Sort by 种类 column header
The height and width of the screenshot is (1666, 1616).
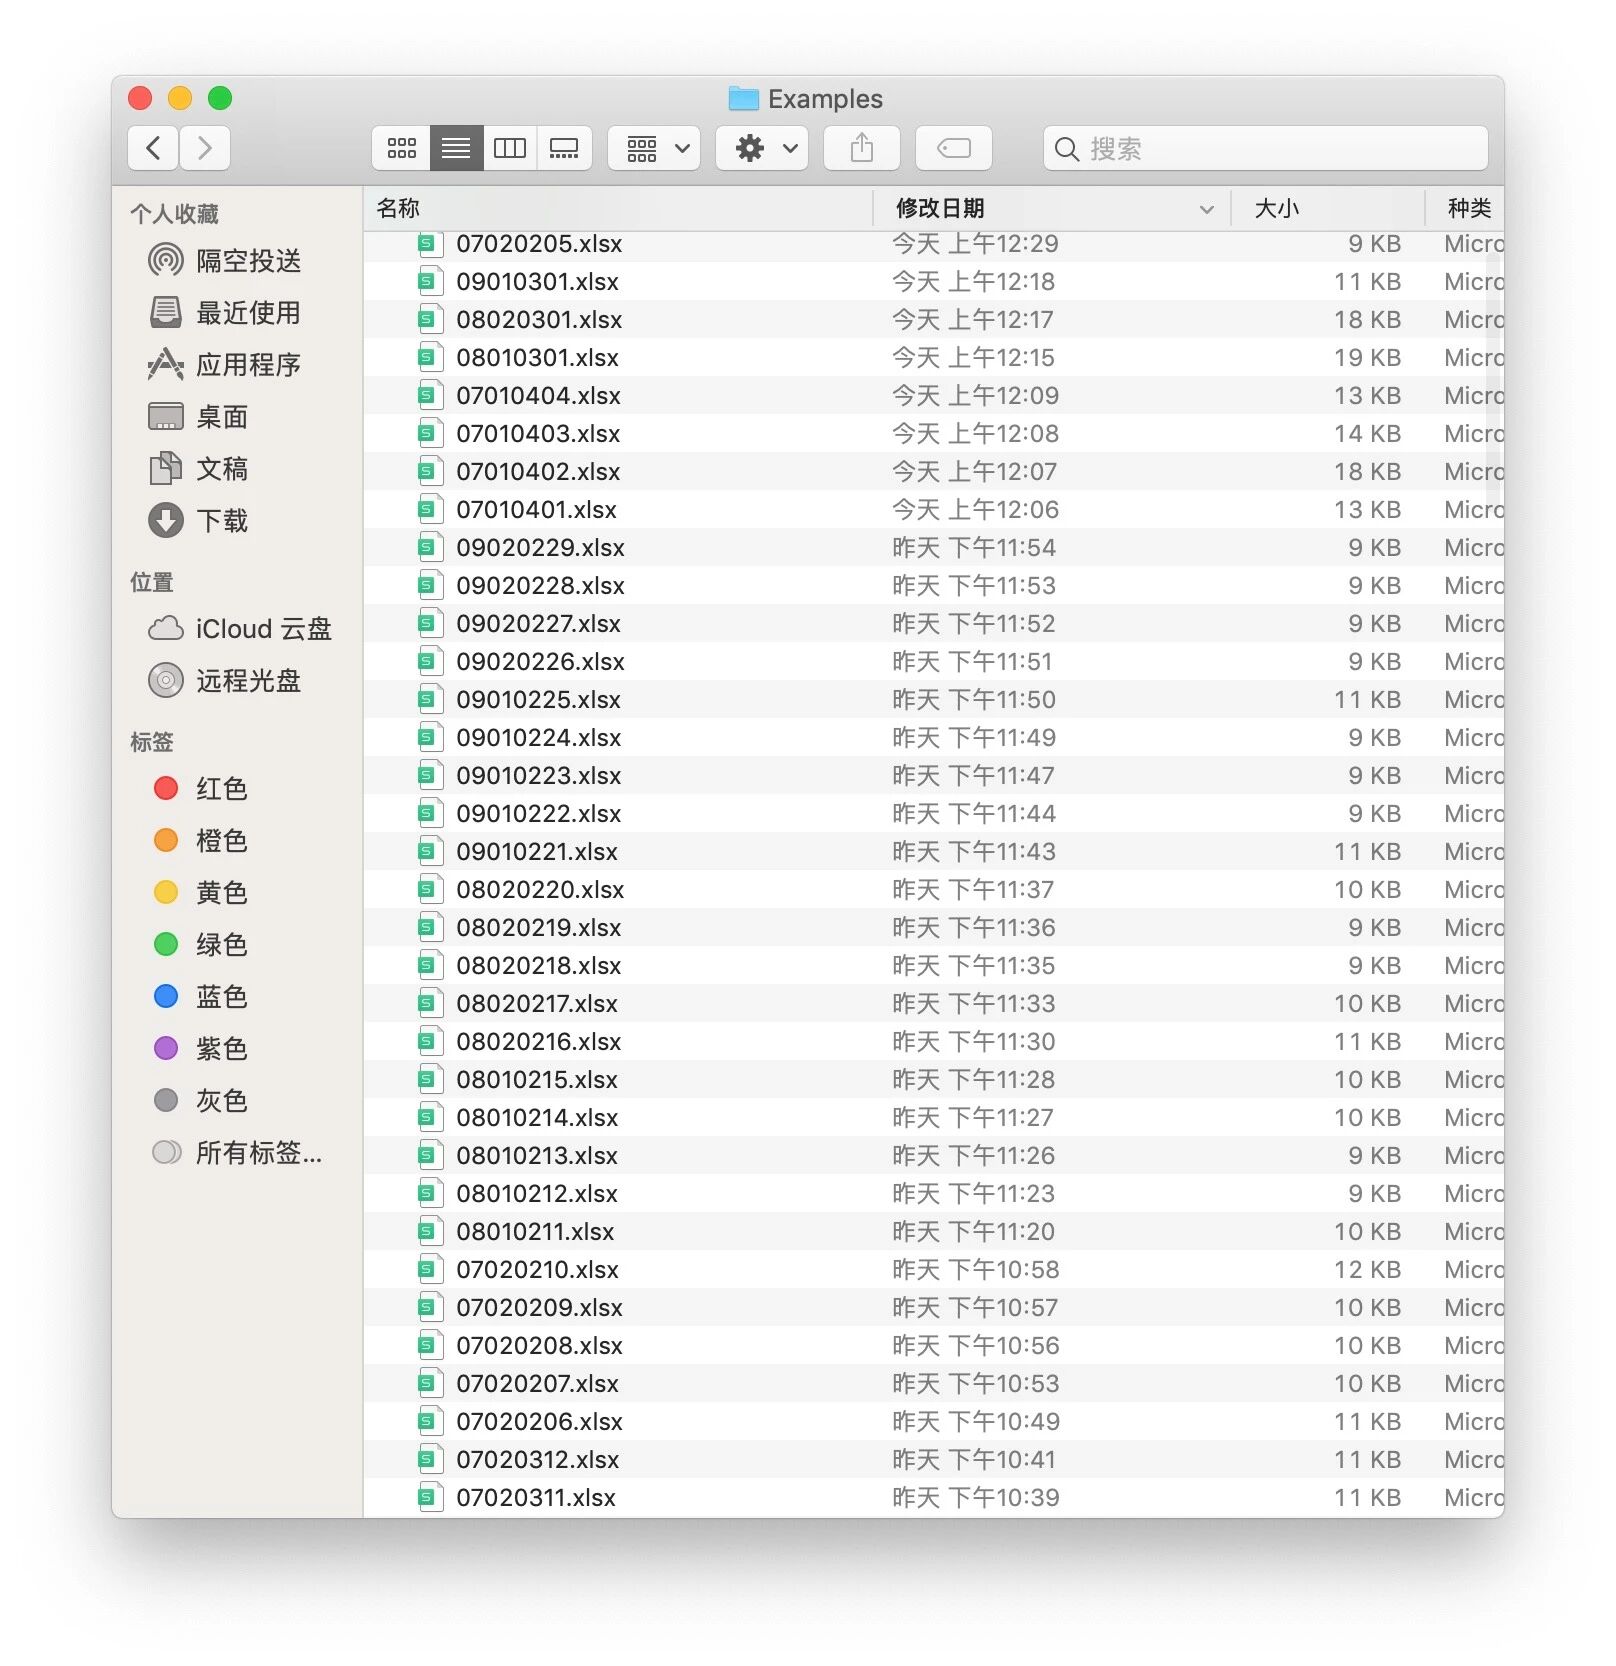[x=1466, y=208]
